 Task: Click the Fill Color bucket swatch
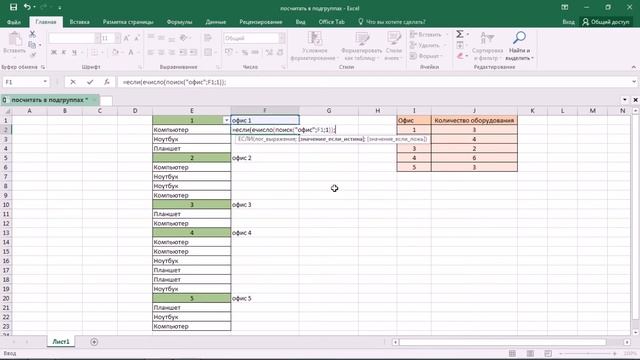[x=115, y=52]
